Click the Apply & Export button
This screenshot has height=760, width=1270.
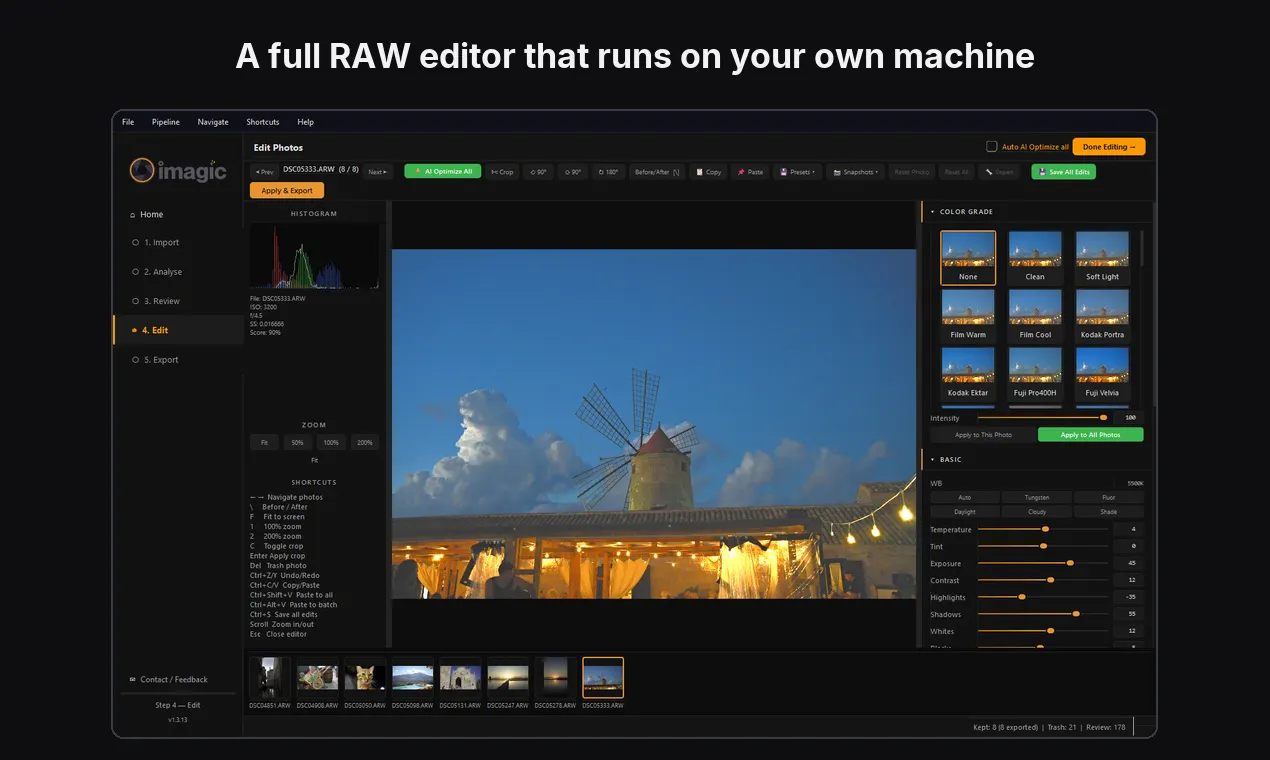[x=287, y=191]
